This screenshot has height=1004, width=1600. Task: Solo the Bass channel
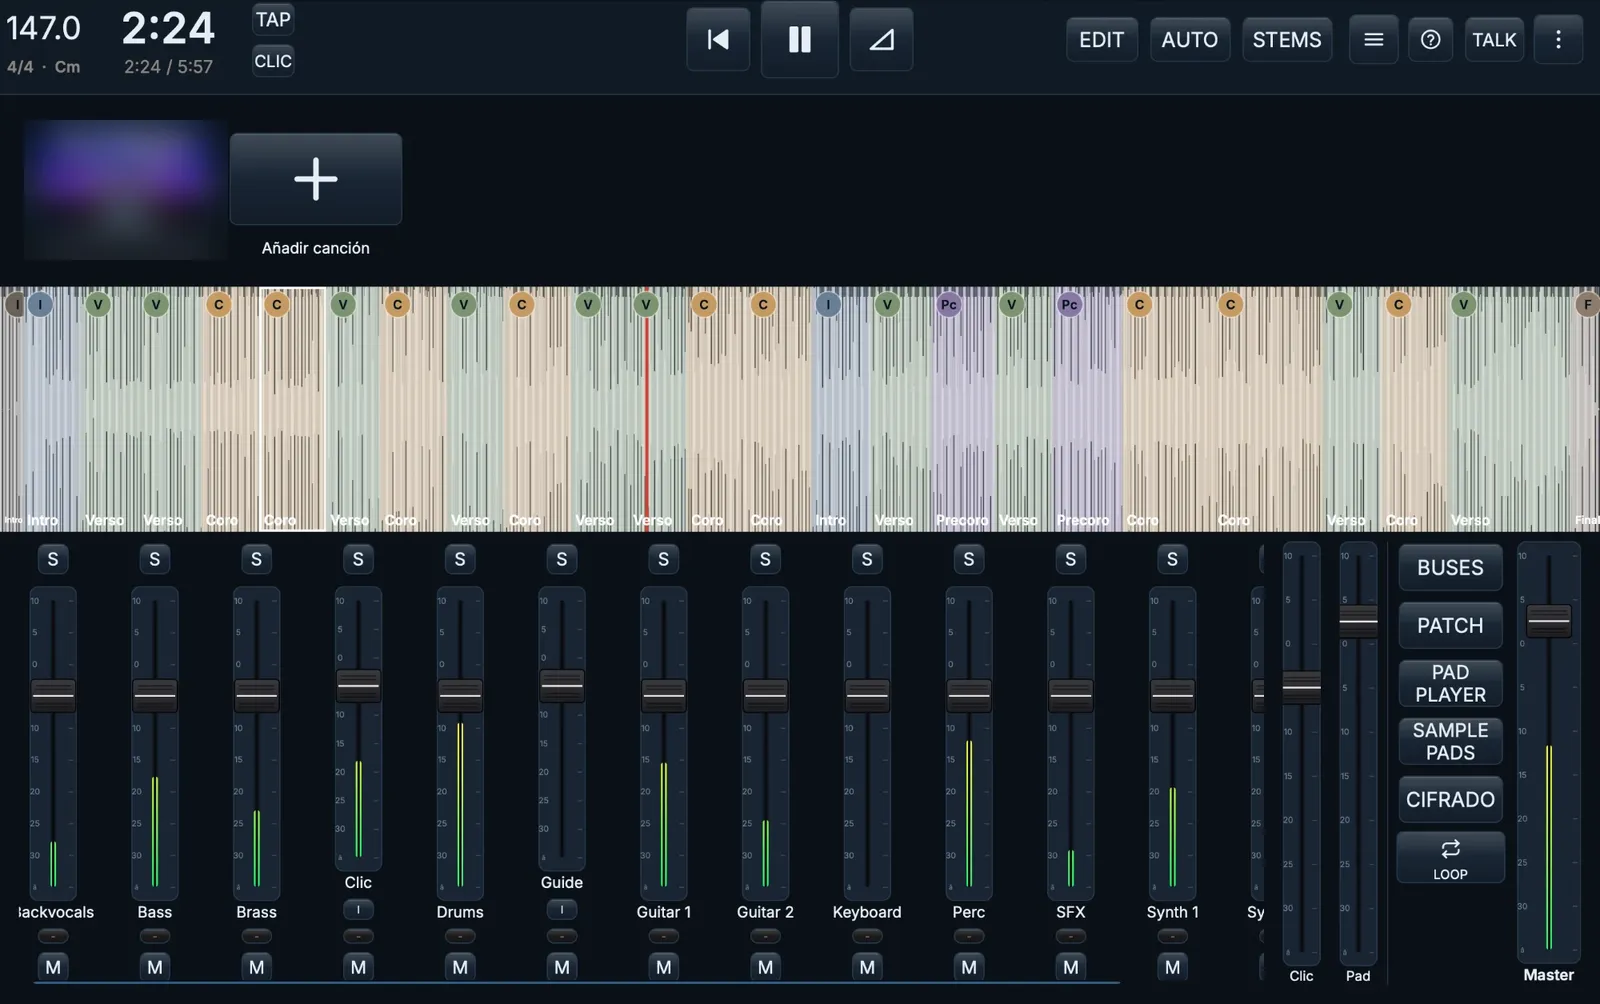pos(155,559)
